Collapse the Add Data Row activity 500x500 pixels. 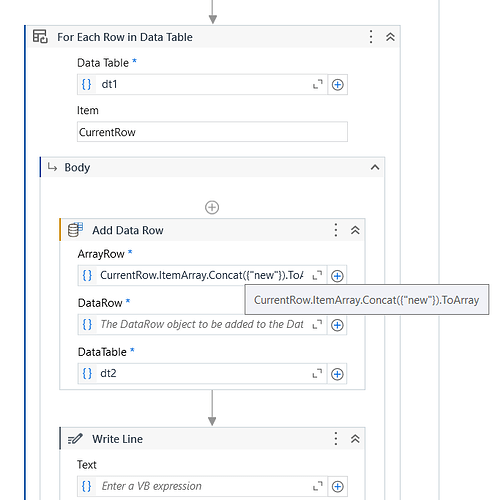coord(355,230)
